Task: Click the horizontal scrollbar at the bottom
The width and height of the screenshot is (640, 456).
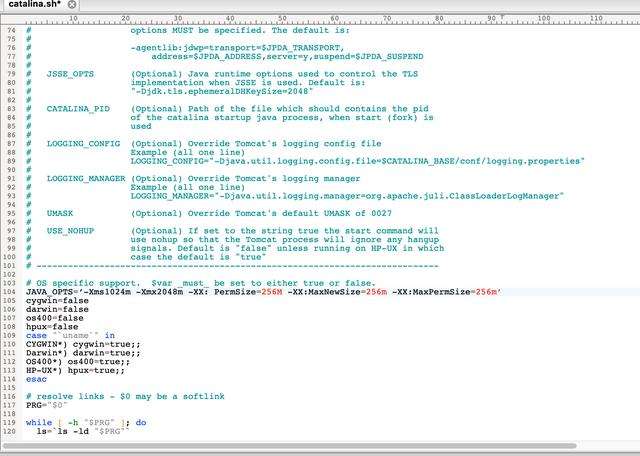Action: 289,445
